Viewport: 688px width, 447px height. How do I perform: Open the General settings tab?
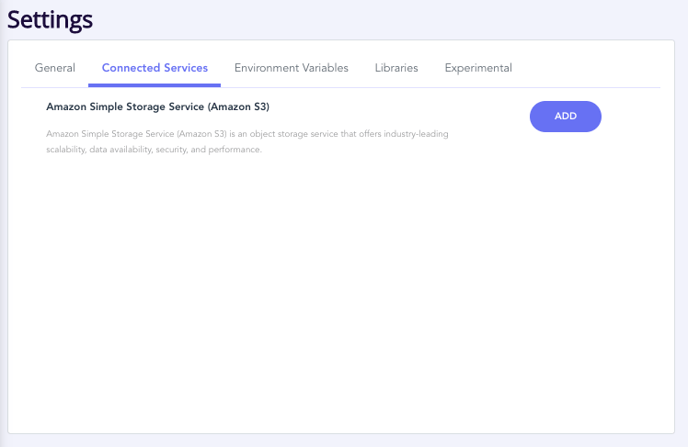coord(55,68)
